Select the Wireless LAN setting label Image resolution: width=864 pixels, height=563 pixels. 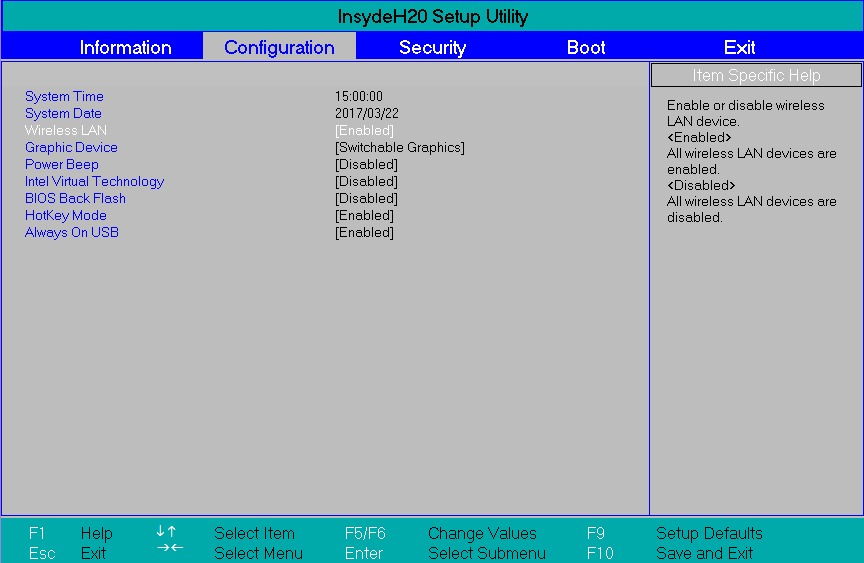[66, 131]
